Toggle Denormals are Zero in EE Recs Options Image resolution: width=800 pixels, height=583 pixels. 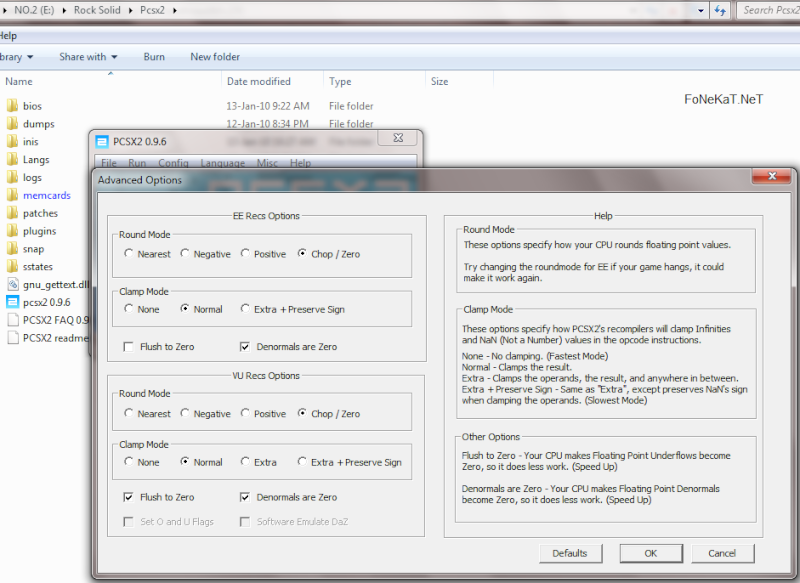point(245,347)
